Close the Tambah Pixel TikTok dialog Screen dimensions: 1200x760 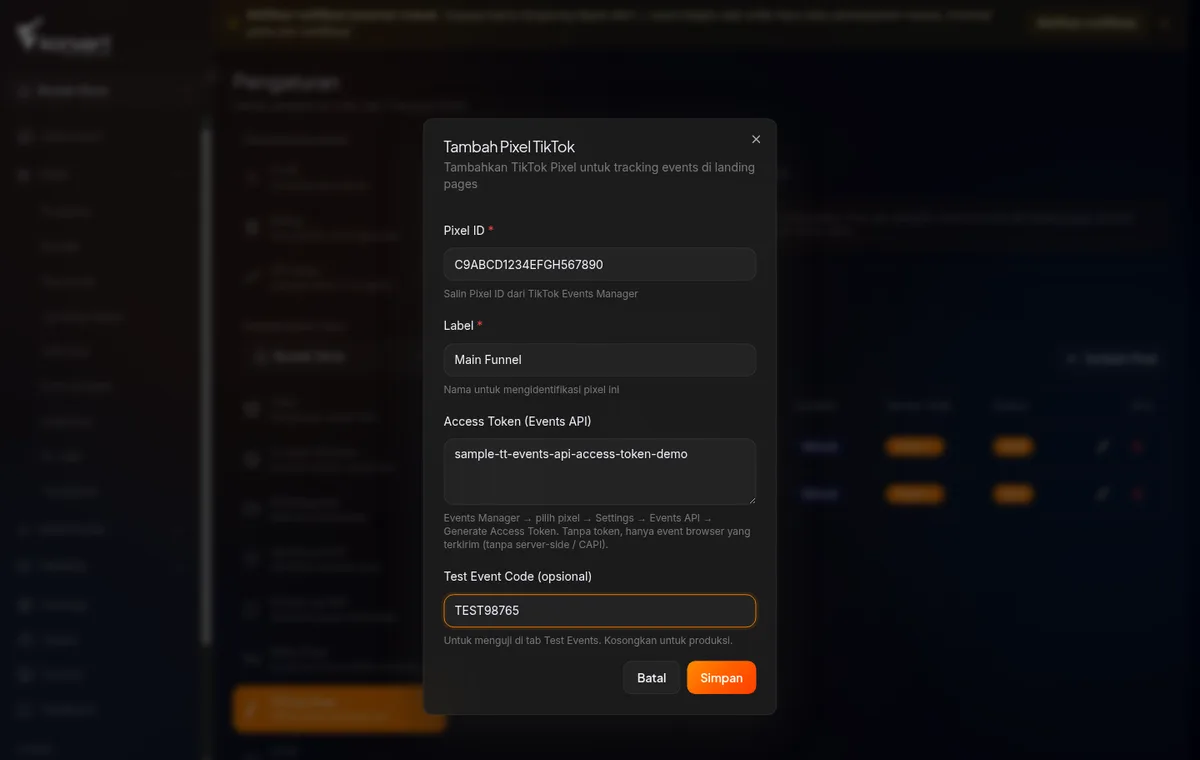pyautogui.click(x=756, y=139)
